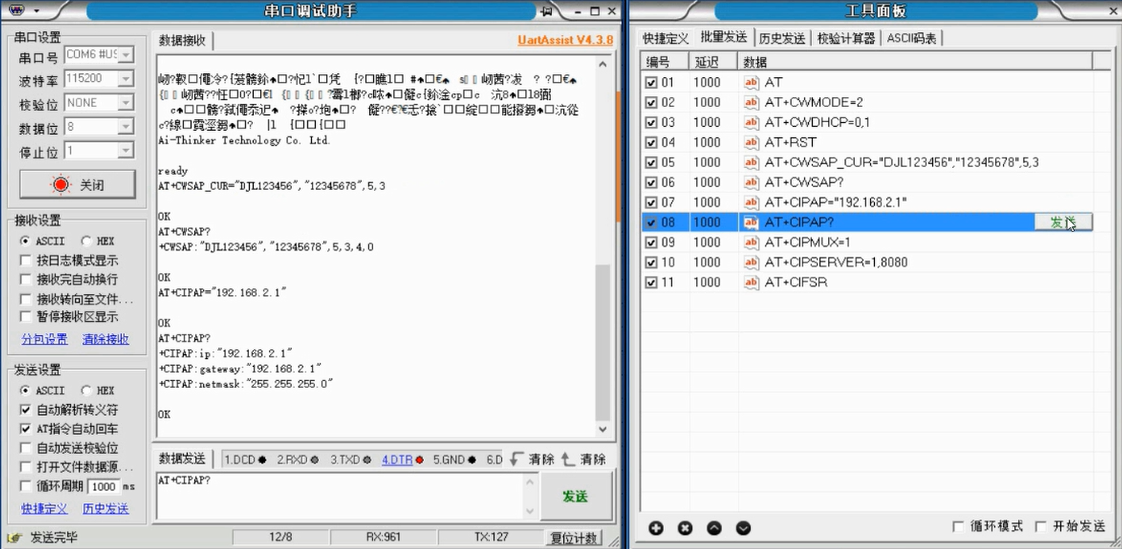Open the data bits 8 dropdown

pyautogui.click(x=126, y=127)
